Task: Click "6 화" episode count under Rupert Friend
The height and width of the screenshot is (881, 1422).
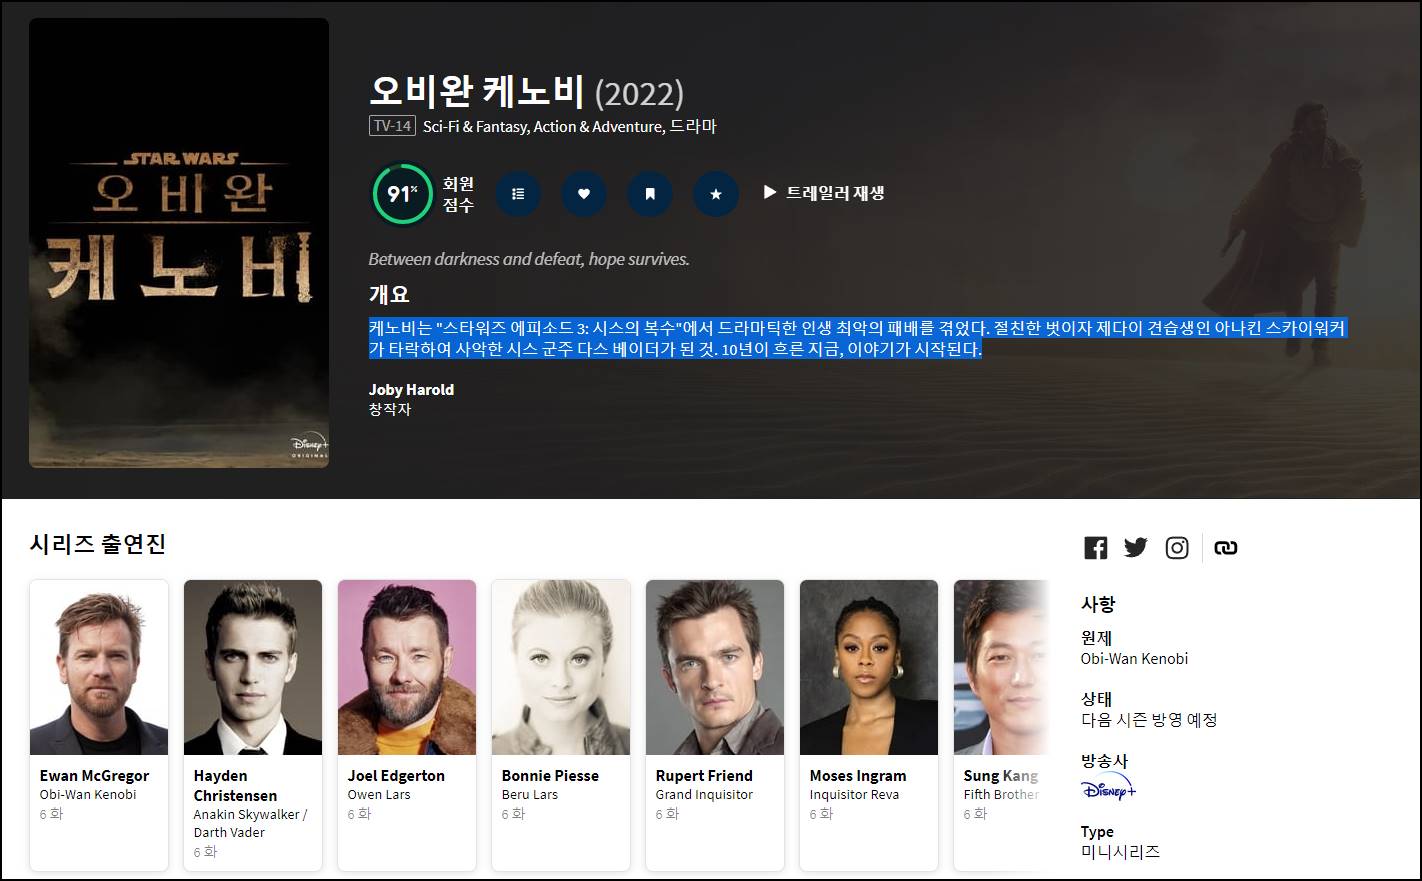Action: [668, 814]
